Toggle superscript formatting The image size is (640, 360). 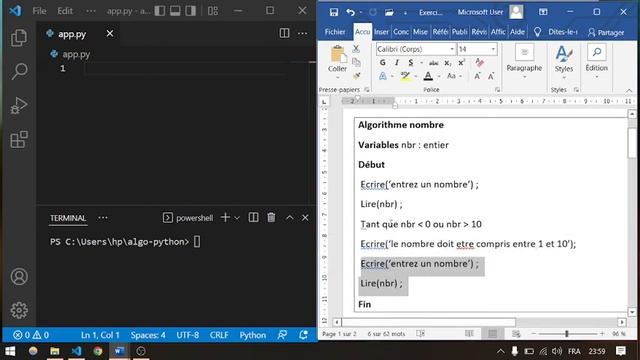[462, 62]
